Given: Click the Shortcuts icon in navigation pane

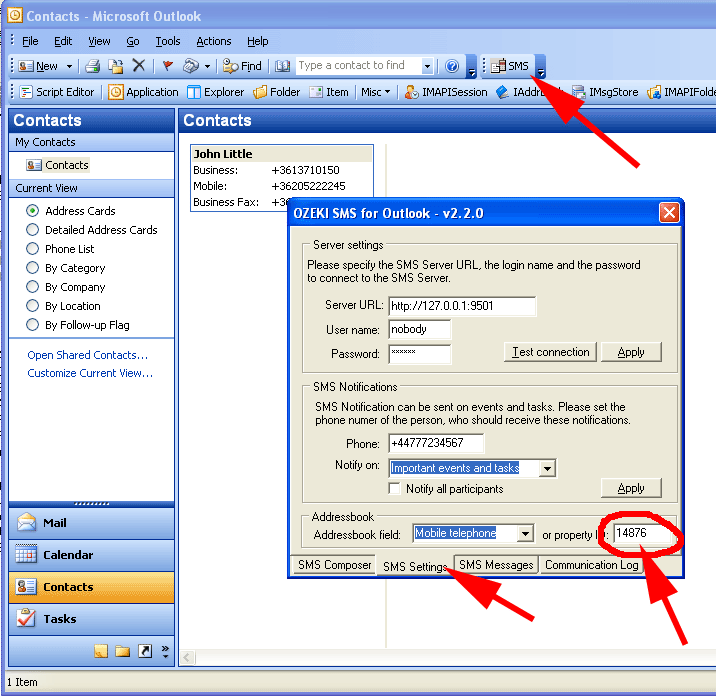Looking at the screenshot, I should (145, 651).
